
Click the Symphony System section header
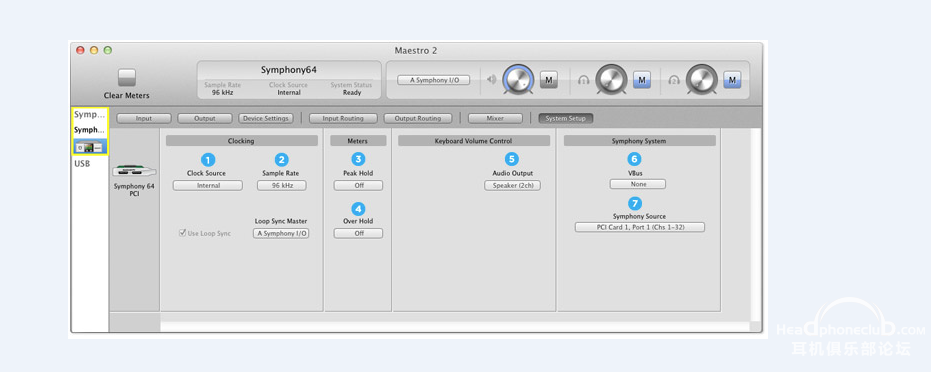coord(639,141)
